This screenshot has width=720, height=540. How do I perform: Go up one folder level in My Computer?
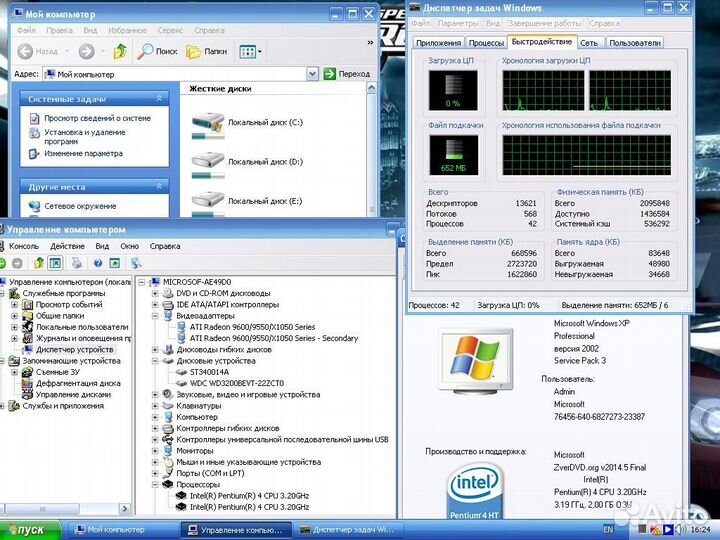point(120,51)
